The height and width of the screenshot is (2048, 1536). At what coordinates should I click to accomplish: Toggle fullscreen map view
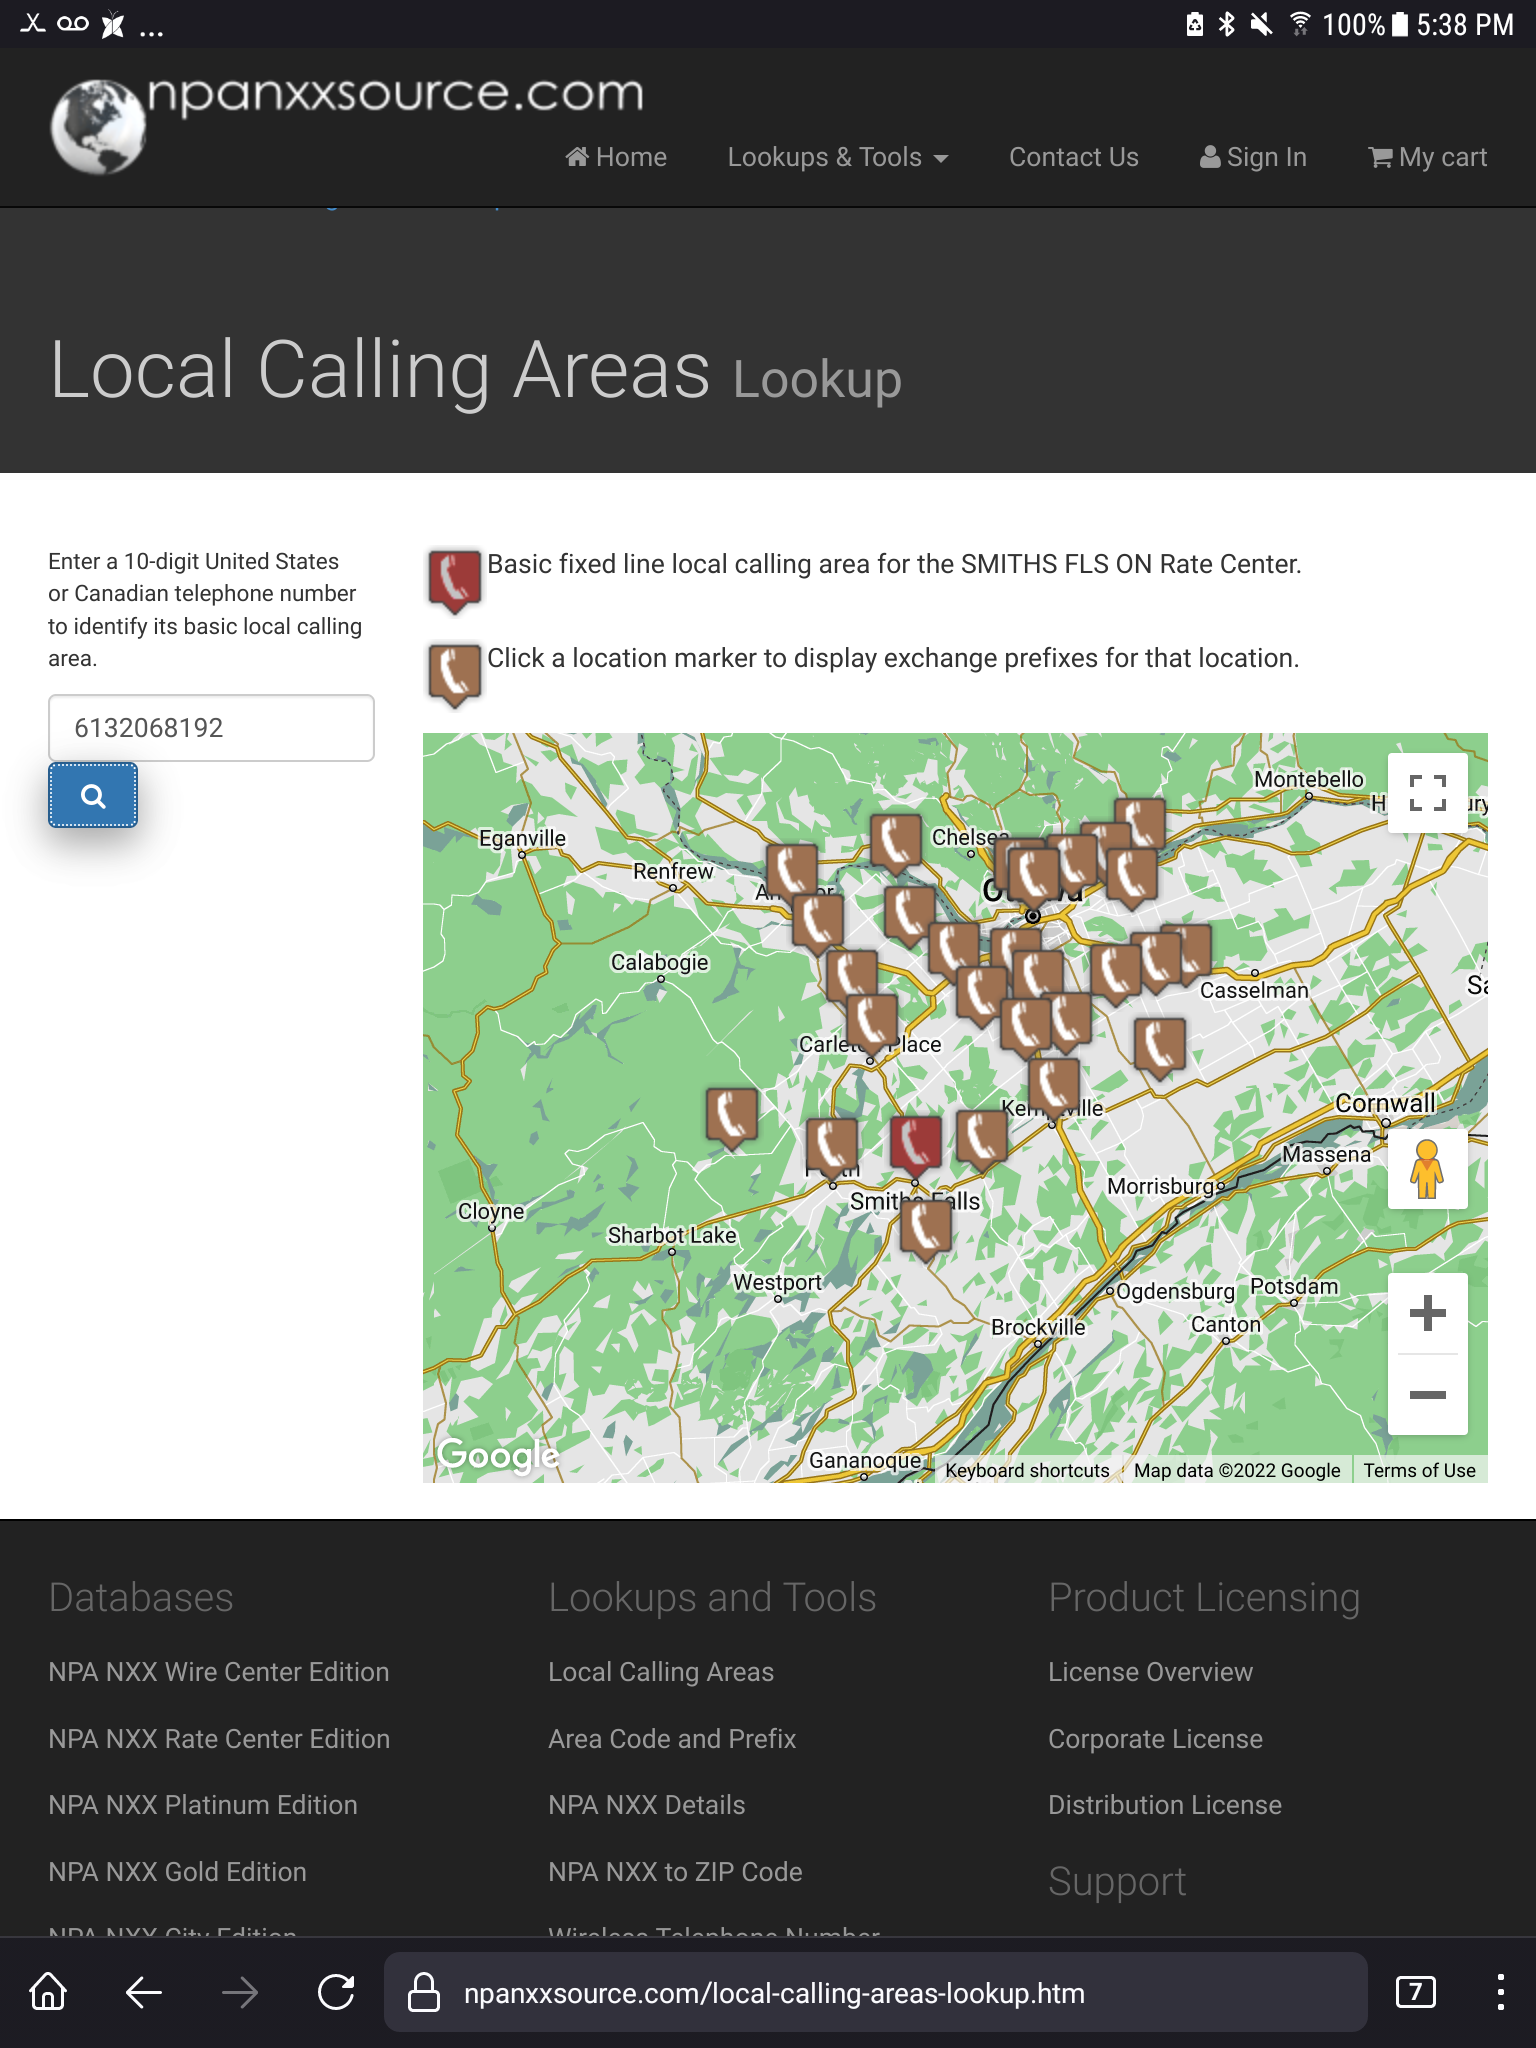coord(1427,793)
